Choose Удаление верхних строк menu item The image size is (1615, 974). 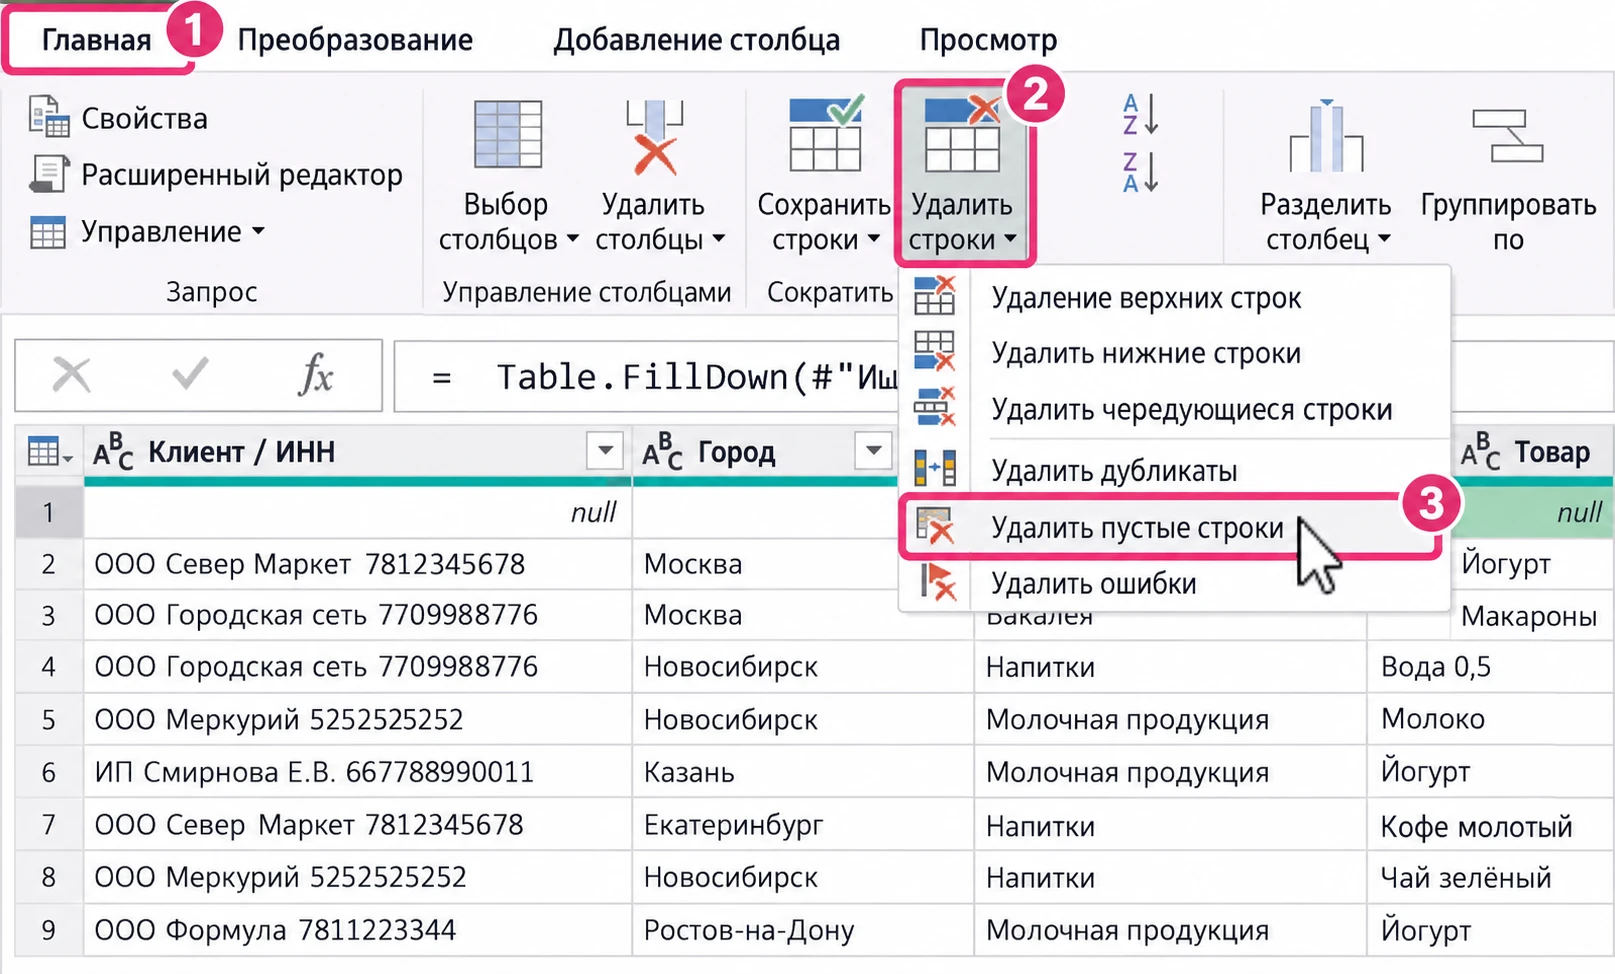(1174, 298)
